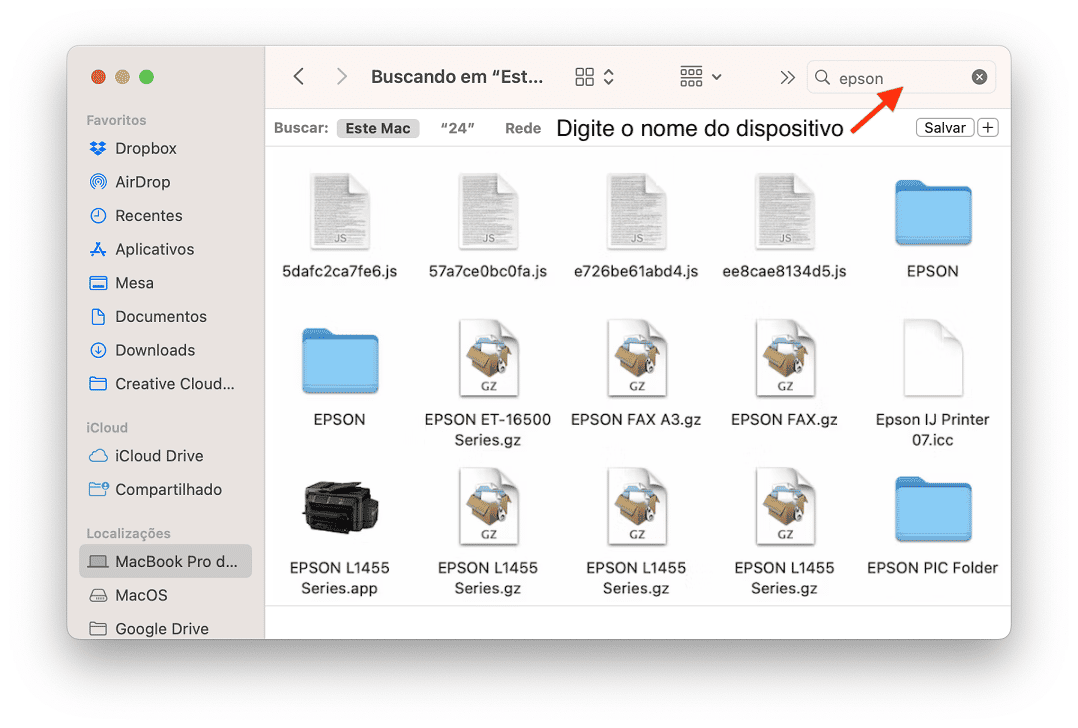Go back with the left chevron
The height and width of the screenshot is (728, 1078).
point(298,76)
